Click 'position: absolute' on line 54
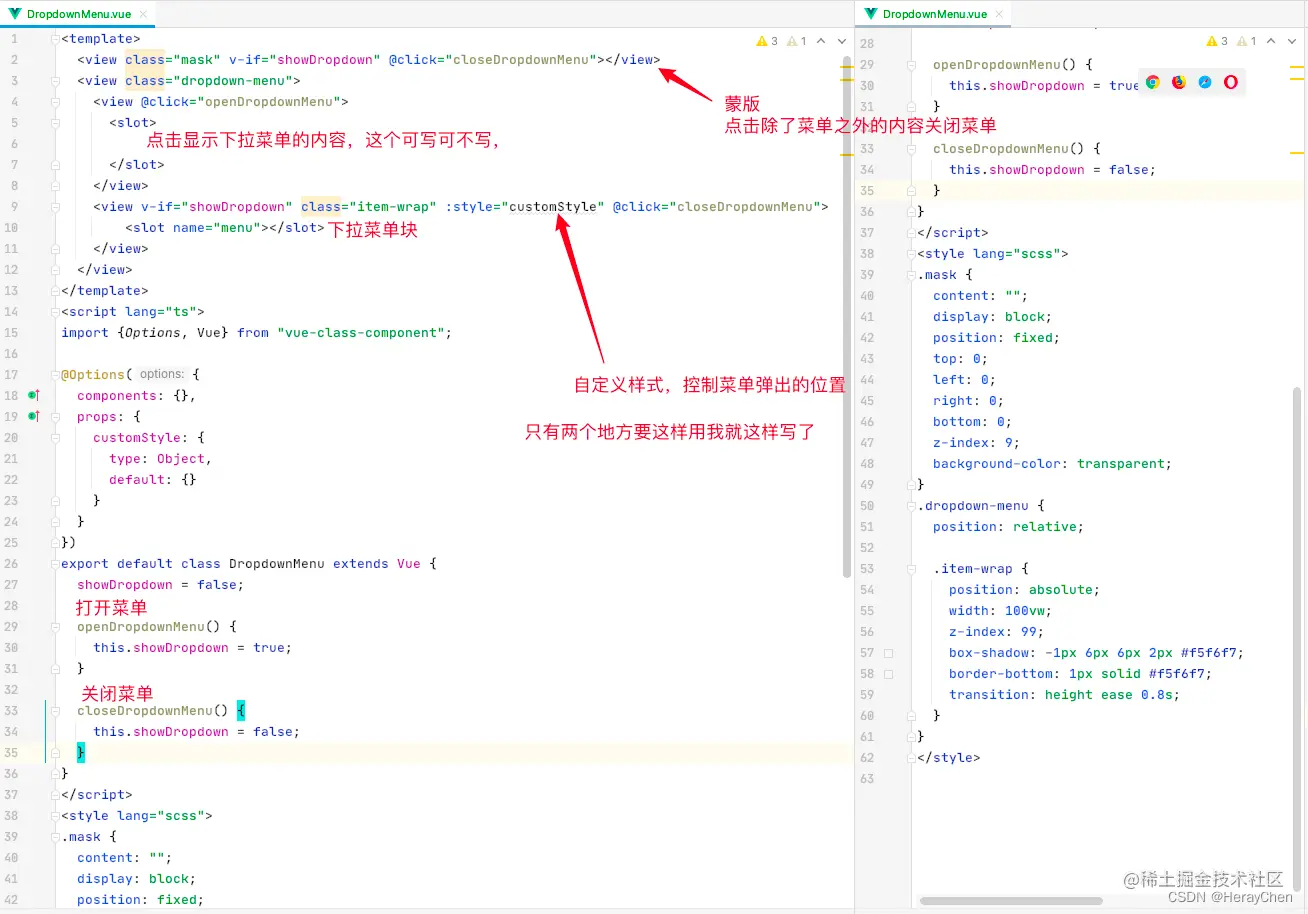 coord(1021,590)
